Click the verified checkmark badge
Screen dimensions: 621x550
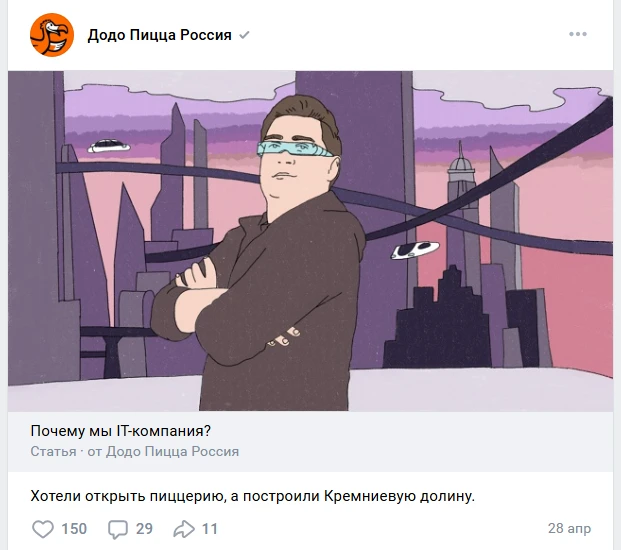pyautogui.click(x=244, y=35)
